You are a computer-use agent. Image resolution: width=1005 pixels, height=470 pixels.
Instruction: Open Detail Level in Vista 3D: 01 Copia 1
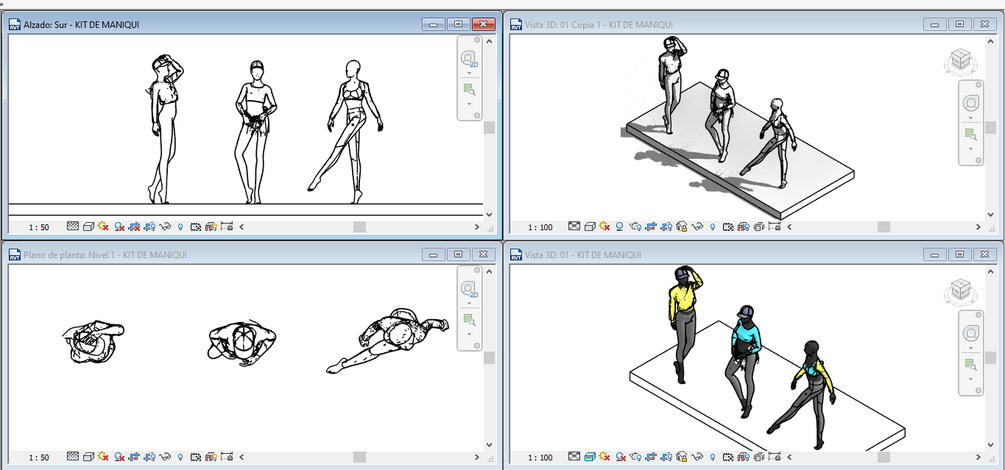574,226
